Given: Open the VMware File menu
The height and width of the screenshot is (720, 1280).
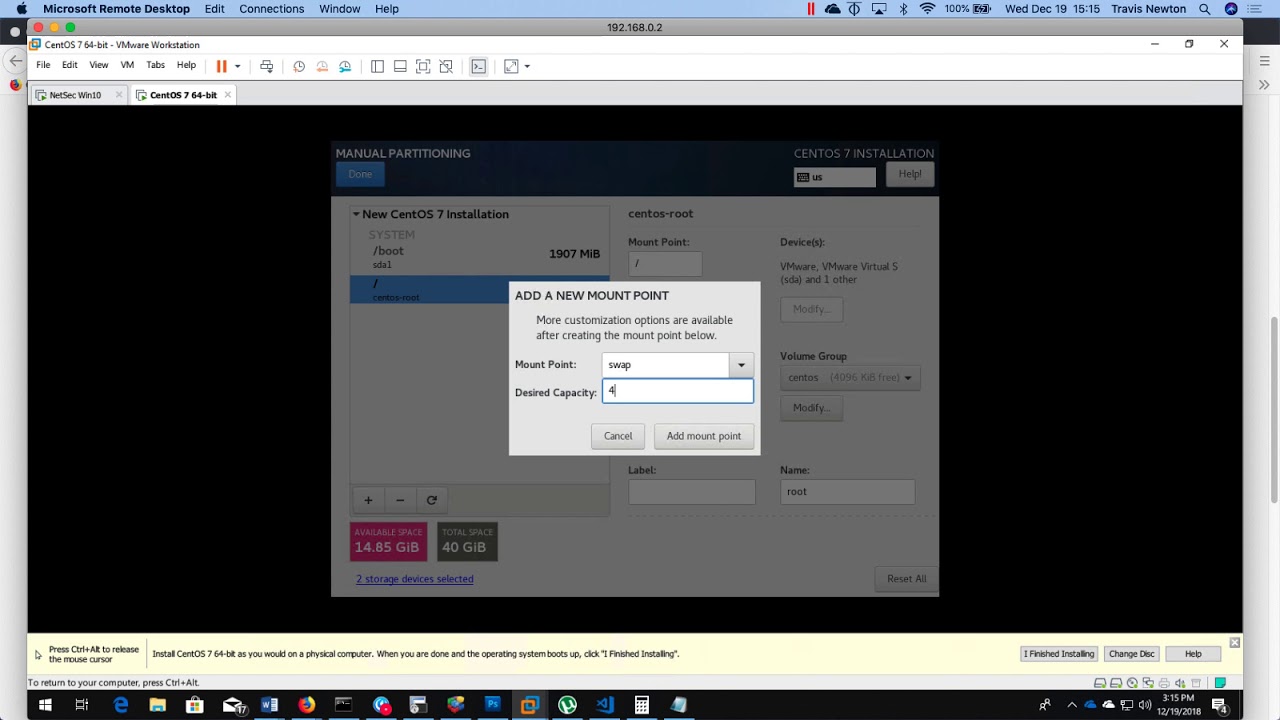Looking at the screenshot, I should [43, 65].
